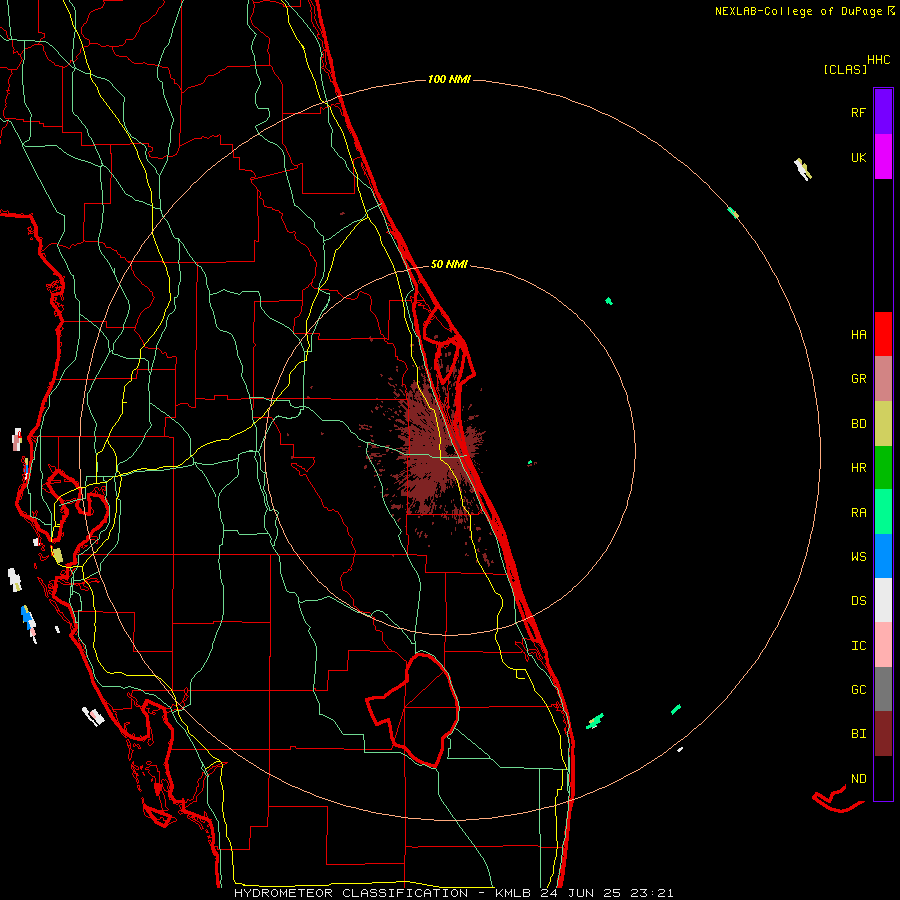900x900 pixels.
Task: Click the HHC product label
Action: coord(879,60)
